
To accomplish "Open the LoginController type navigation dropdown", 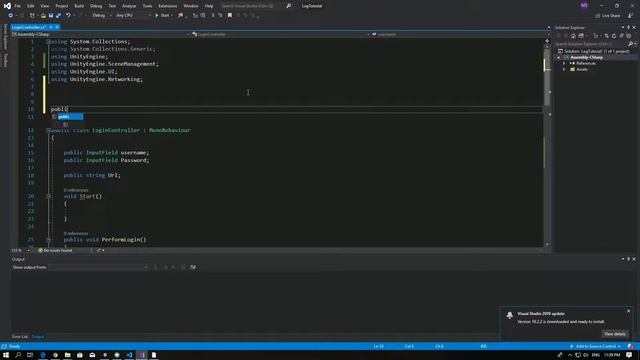I will pyautogui.click(x=281, y=34).
